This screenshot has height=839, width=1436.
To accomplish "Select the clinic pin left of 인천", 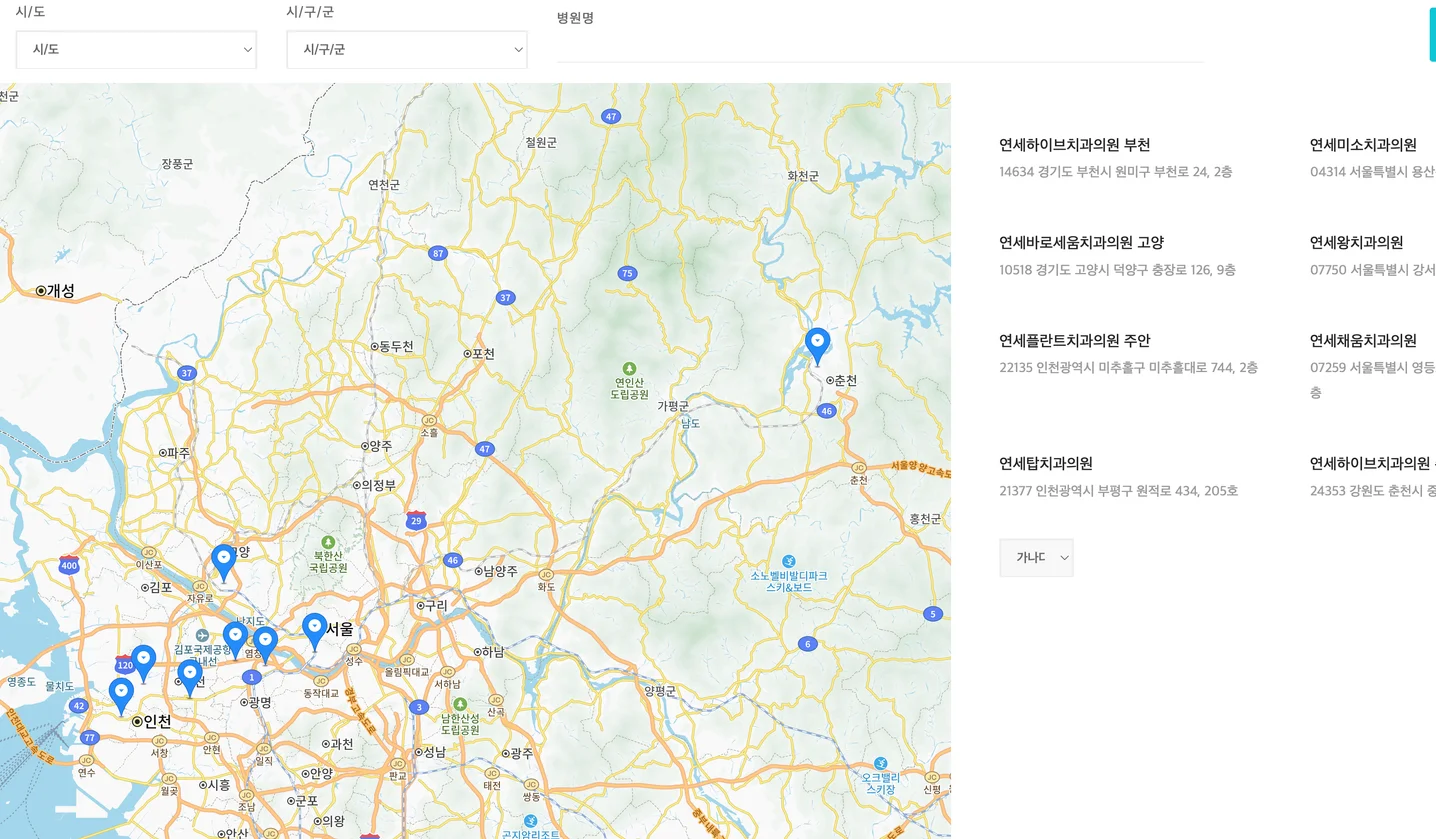I will (121, 696).
